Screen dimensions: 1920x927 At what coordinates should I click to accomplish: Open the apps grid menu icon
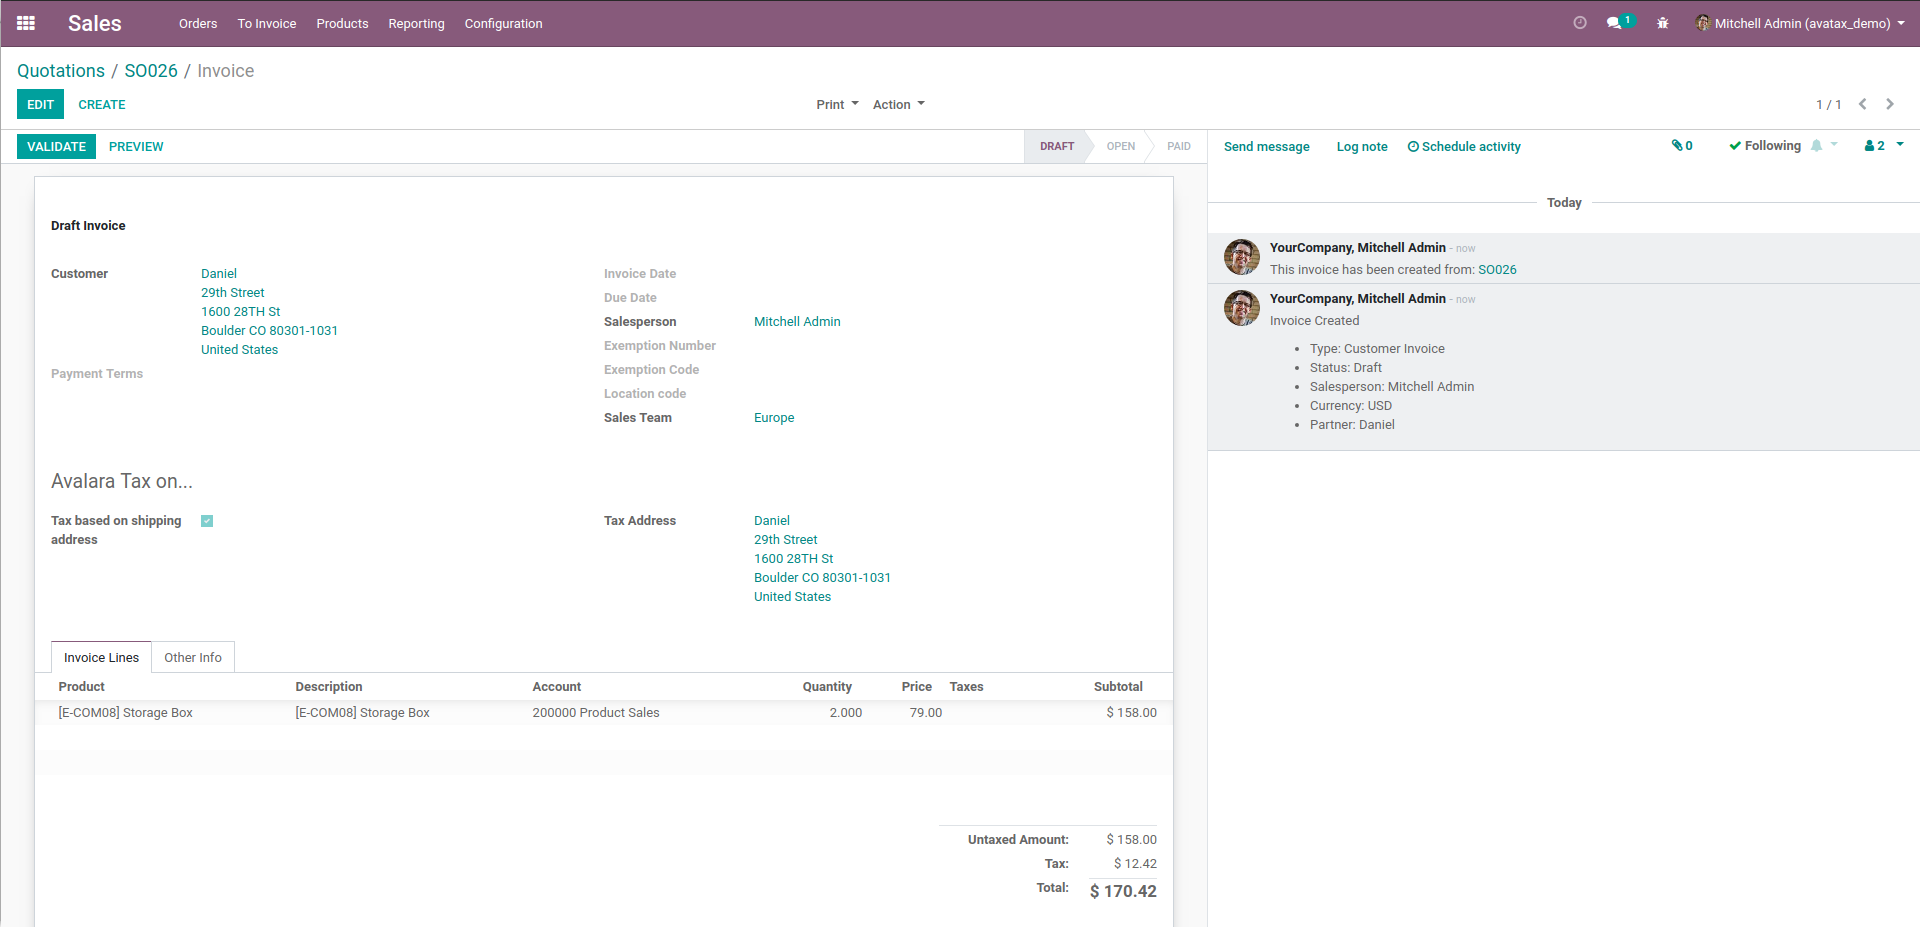[x=26, y=23]
